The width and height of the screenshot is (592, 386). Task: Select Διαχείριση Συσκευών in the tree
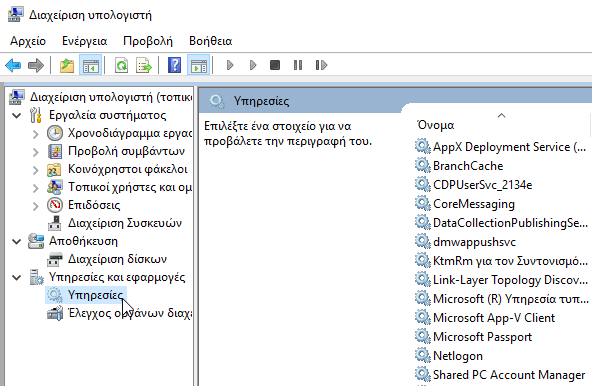pos(125,223)
